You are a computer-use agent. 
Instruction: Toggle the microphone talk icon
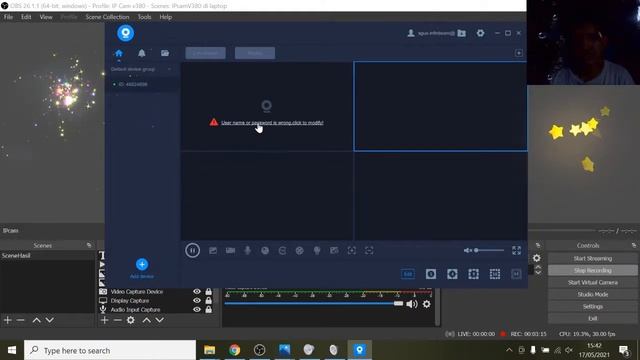[x=247, y=250]
